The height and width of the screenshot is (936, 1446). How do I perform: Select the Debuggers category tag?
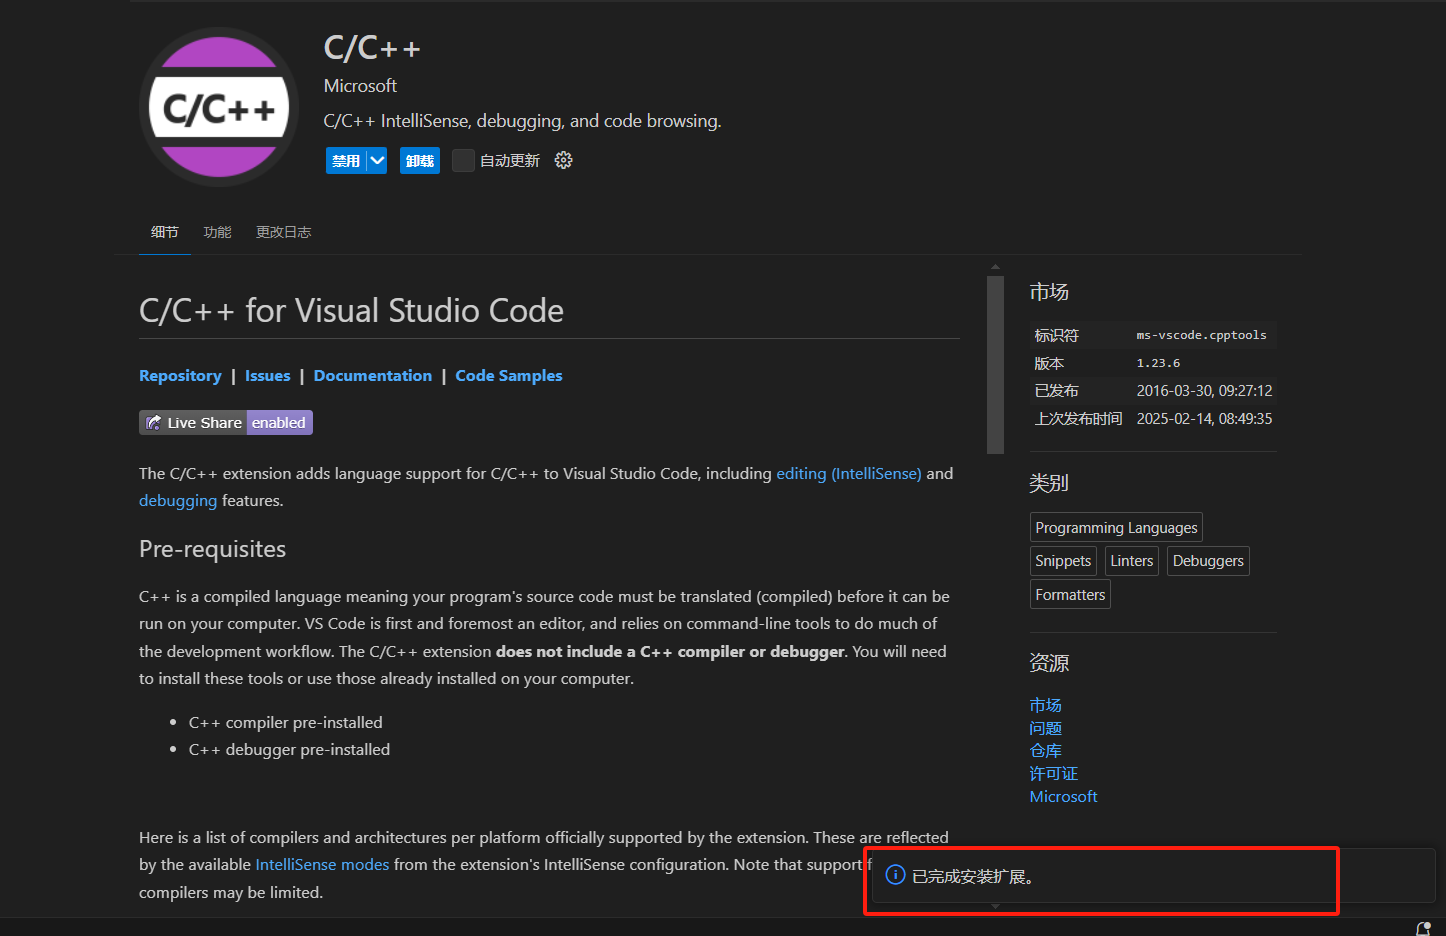coord(1208,561)
